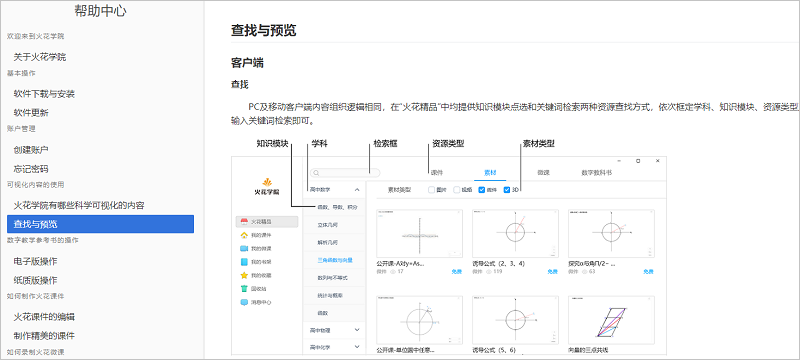Image resolution: width=800 pixels, height=360 pixels.
Task: Check the 图片 material type checkbox
Action: click(x=432, y=190)
